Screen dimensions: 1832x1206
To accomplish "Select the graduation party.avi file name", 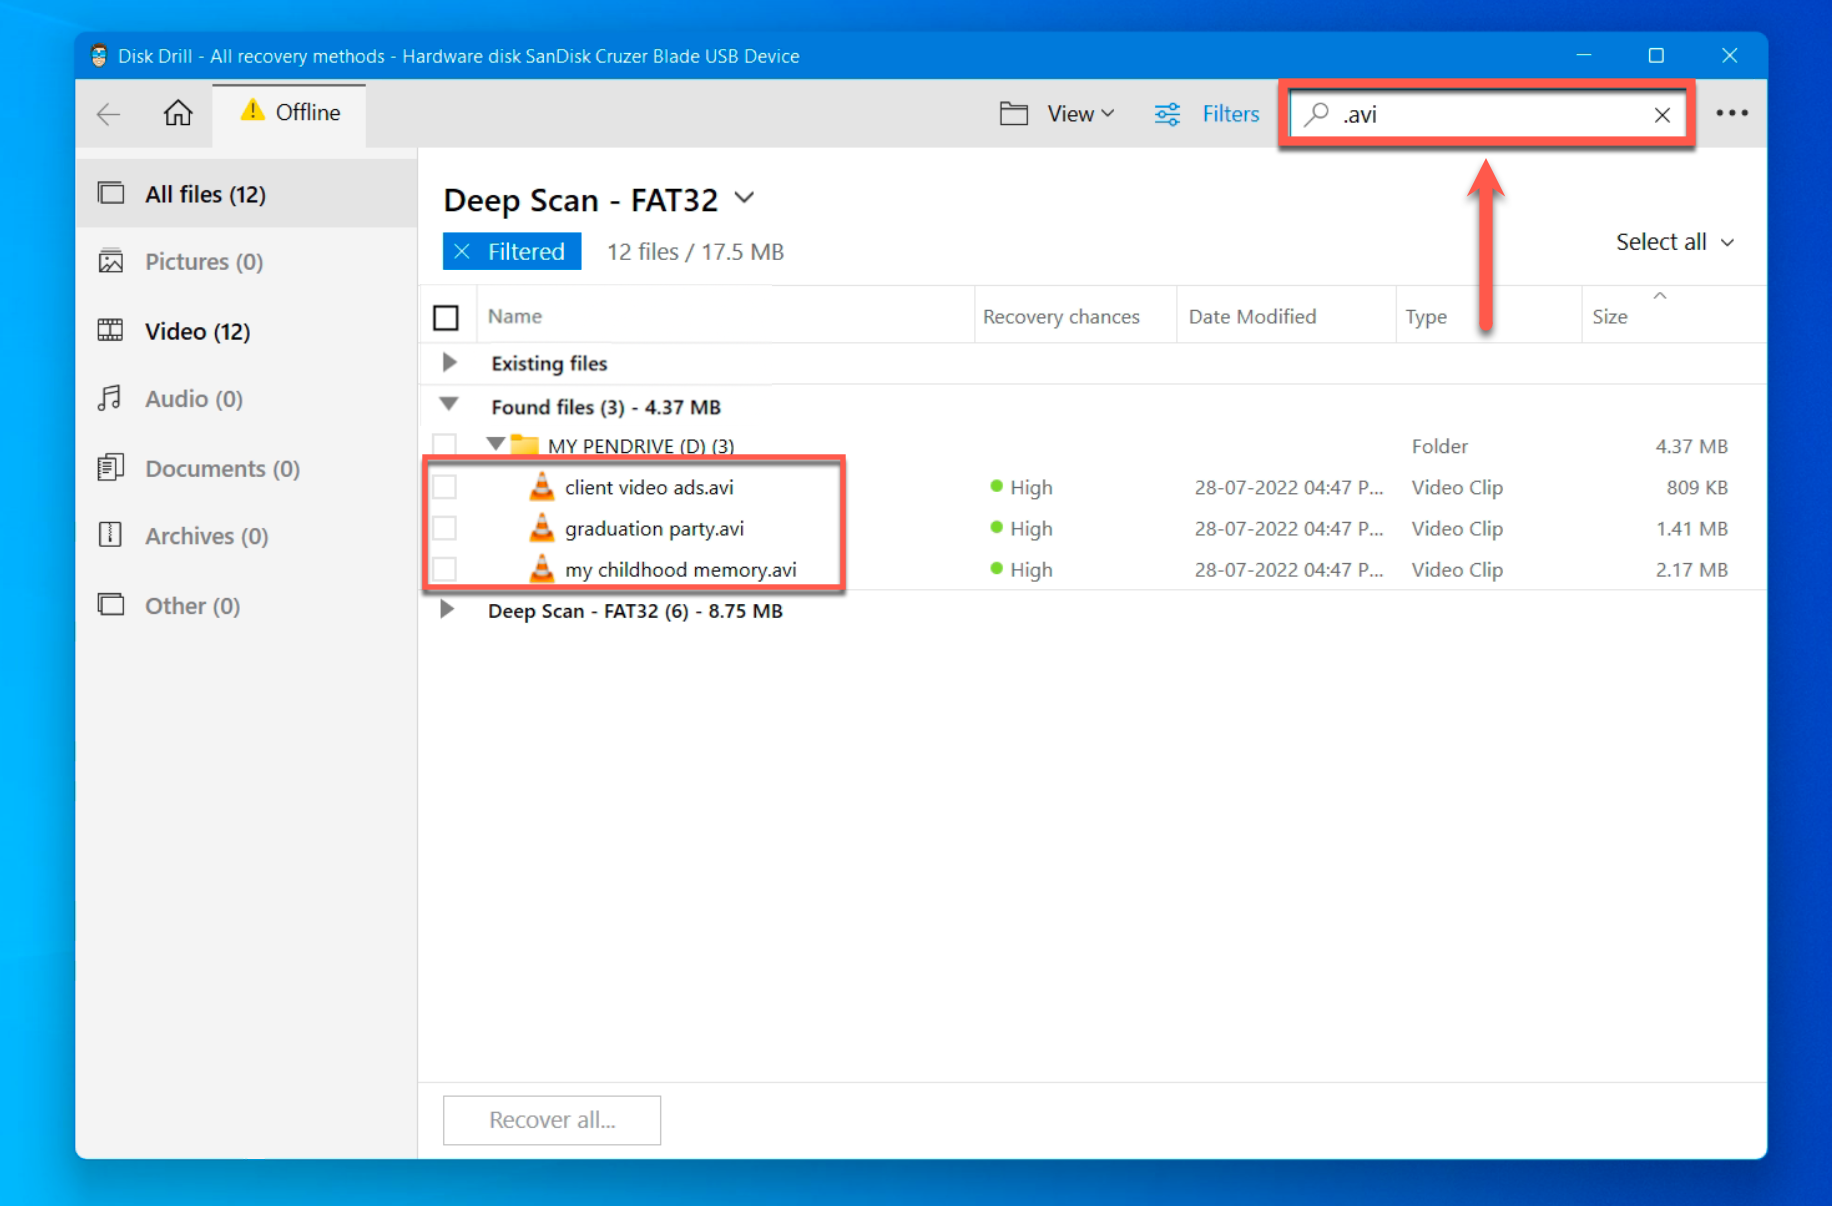I will (654, 528).
